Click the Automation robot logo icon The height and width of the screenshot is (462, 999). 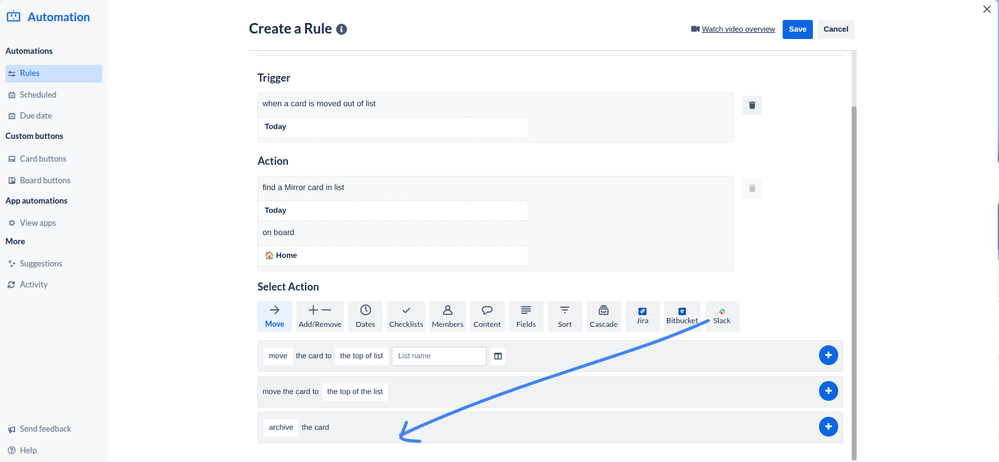[13, 17]
